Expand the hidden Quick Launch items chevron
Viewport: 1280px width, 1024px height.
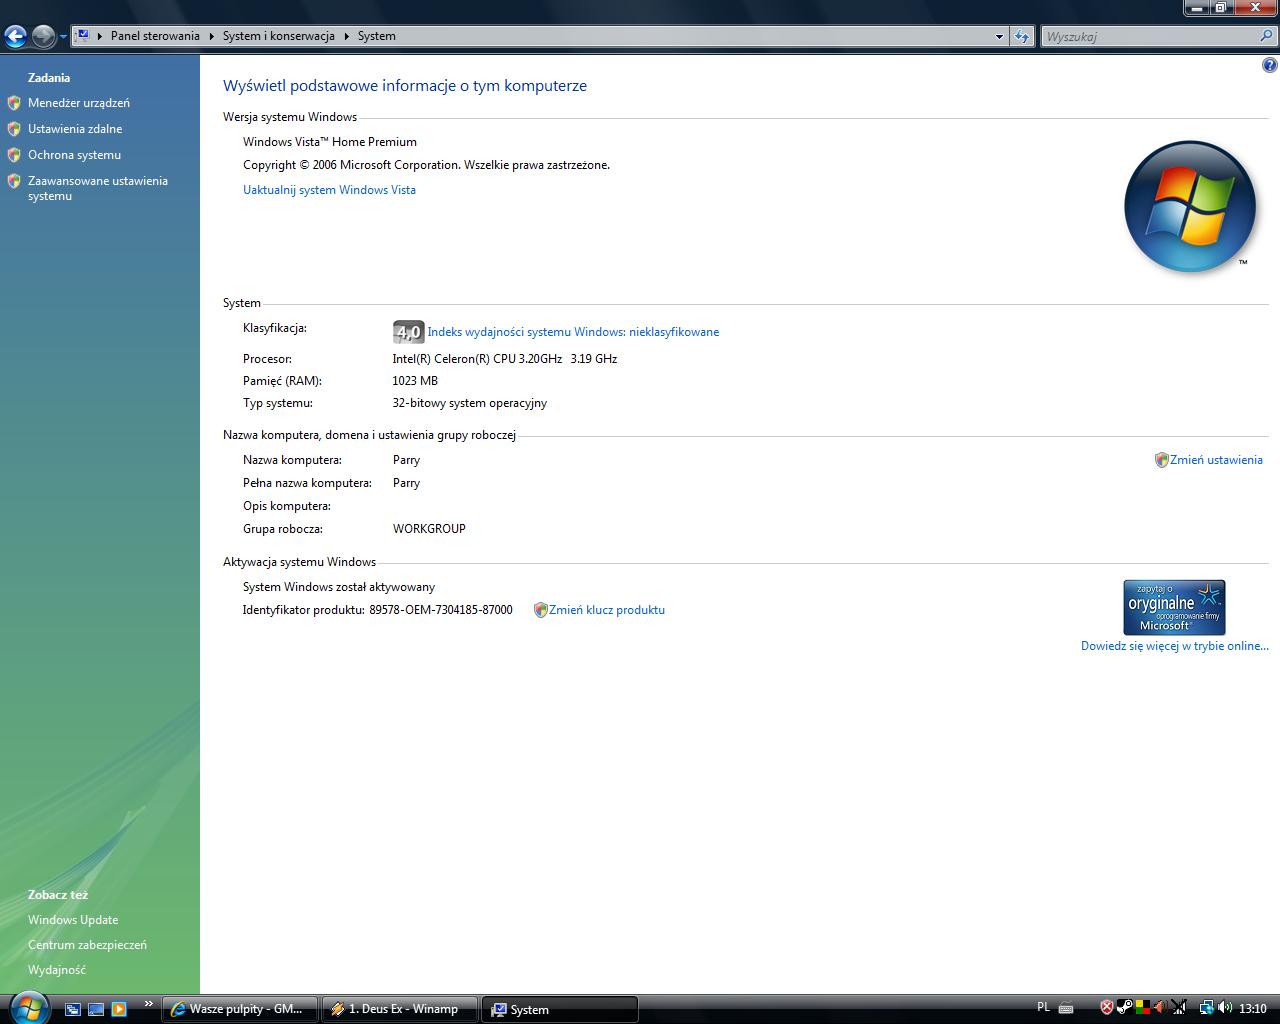coord(149,1004)
